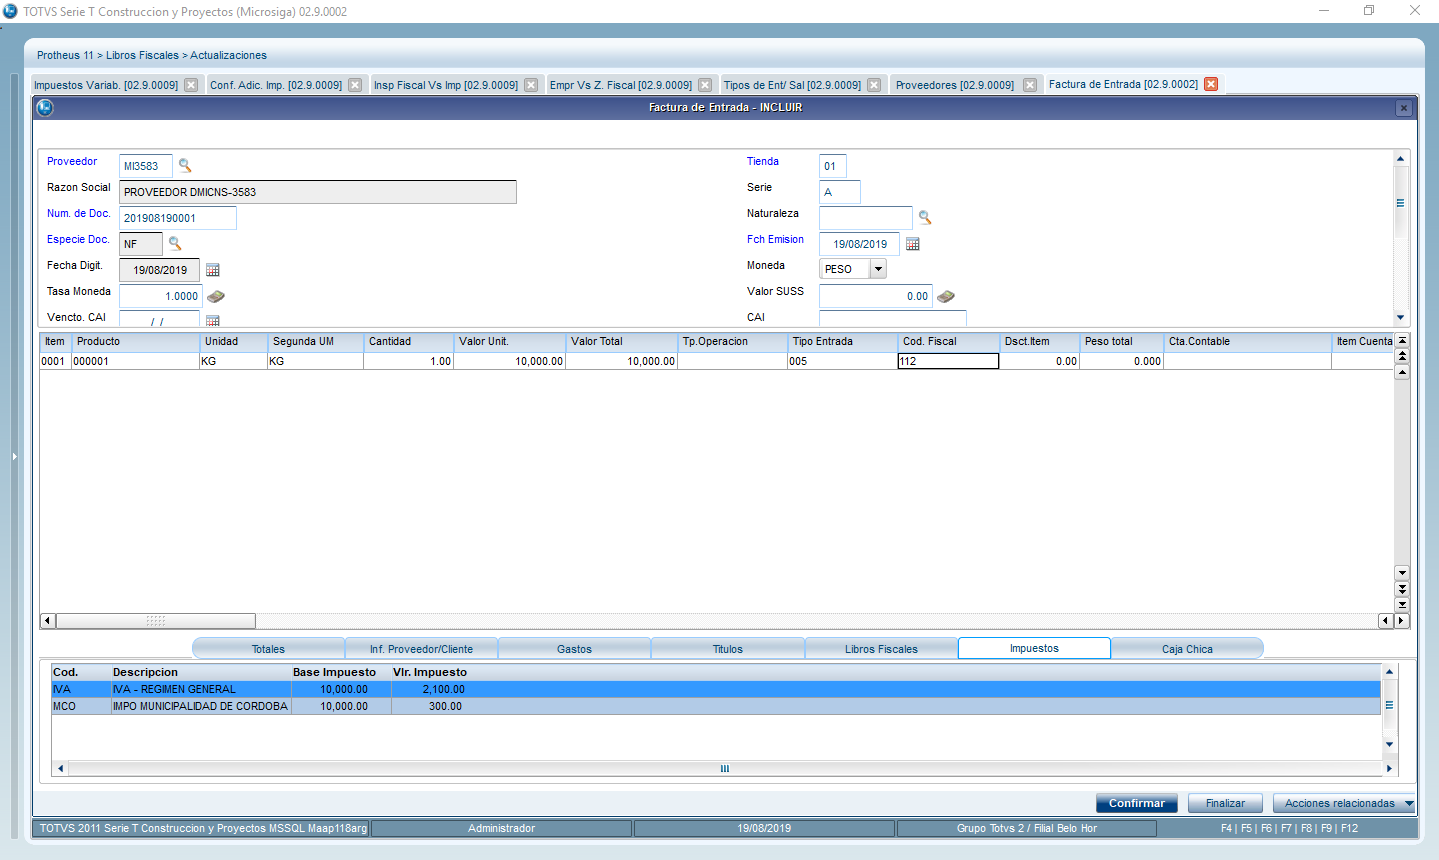This screenshot has width=1439, height=860.
Task: Close the Factura de Entrada tab
Action: pos(1211,84)
